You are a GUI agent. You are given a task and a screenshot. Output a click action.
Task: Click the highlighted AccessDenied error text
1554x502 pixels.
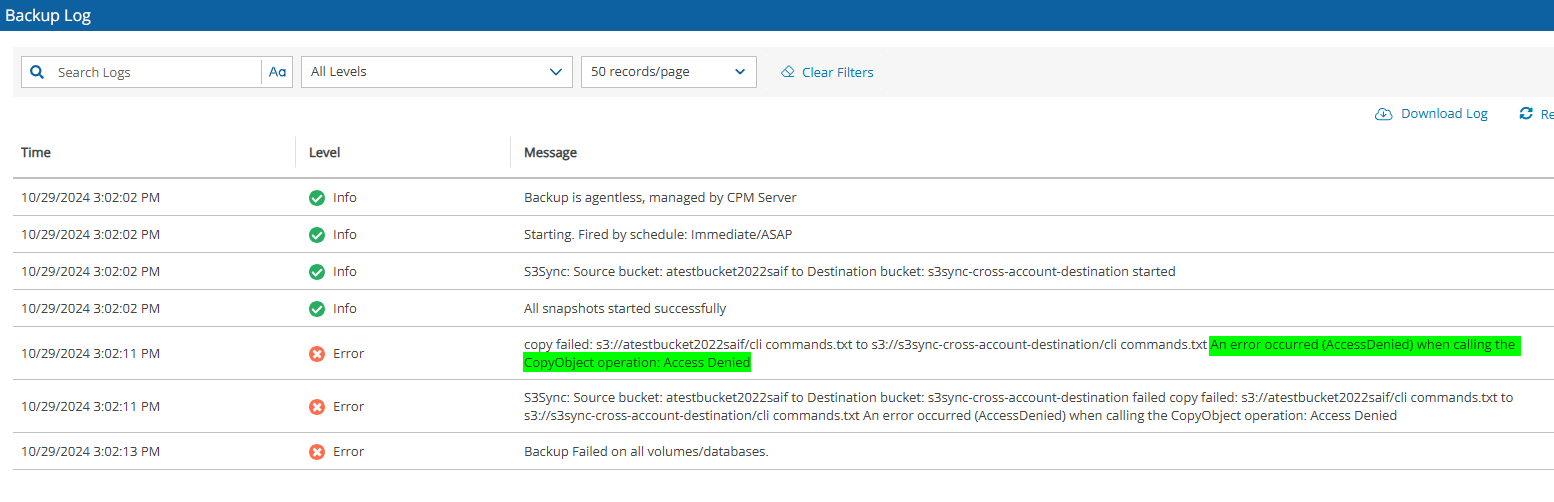1021,354
